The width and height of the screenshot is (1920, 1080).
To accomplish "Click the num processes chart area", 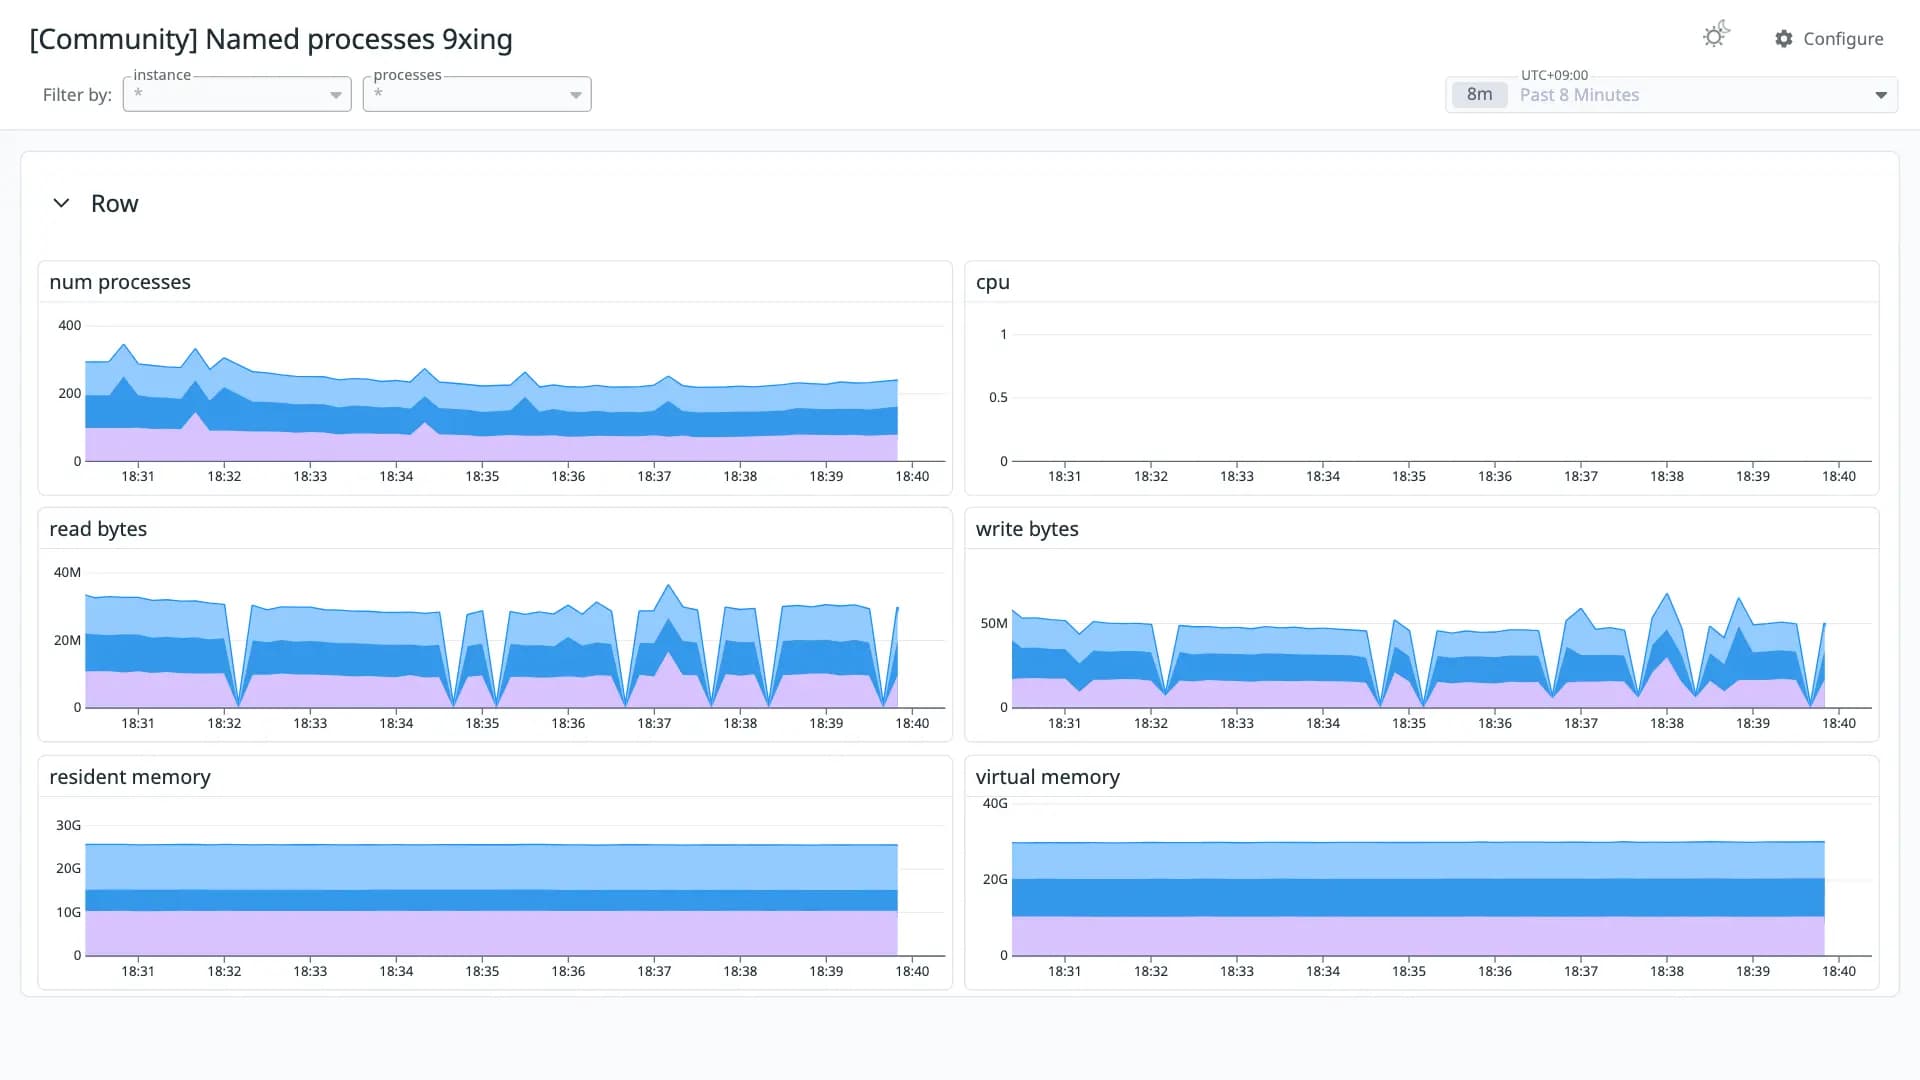I will point(515,391).
